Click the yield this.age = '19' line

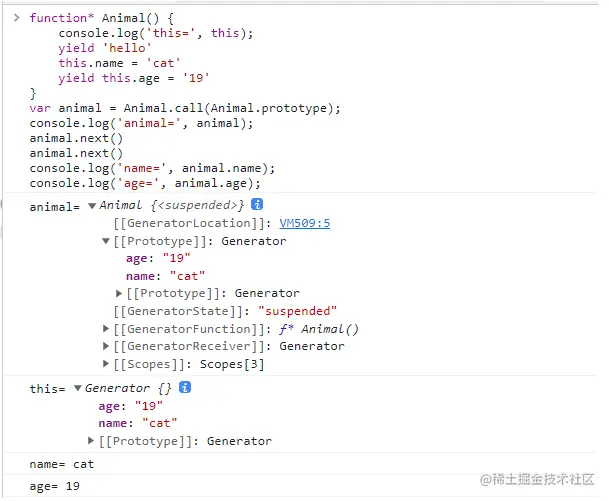point(134,78)
